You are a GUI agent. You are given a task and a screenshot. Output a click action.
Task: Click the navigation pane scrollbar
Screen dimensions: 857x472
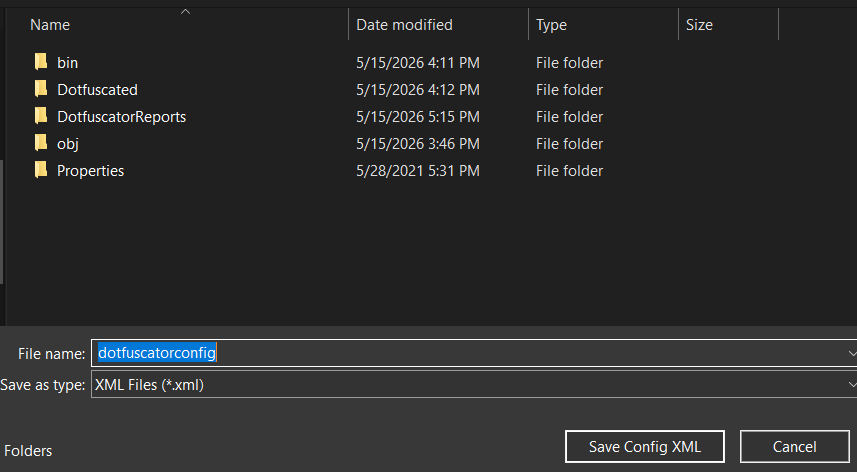tap(2, 221)
